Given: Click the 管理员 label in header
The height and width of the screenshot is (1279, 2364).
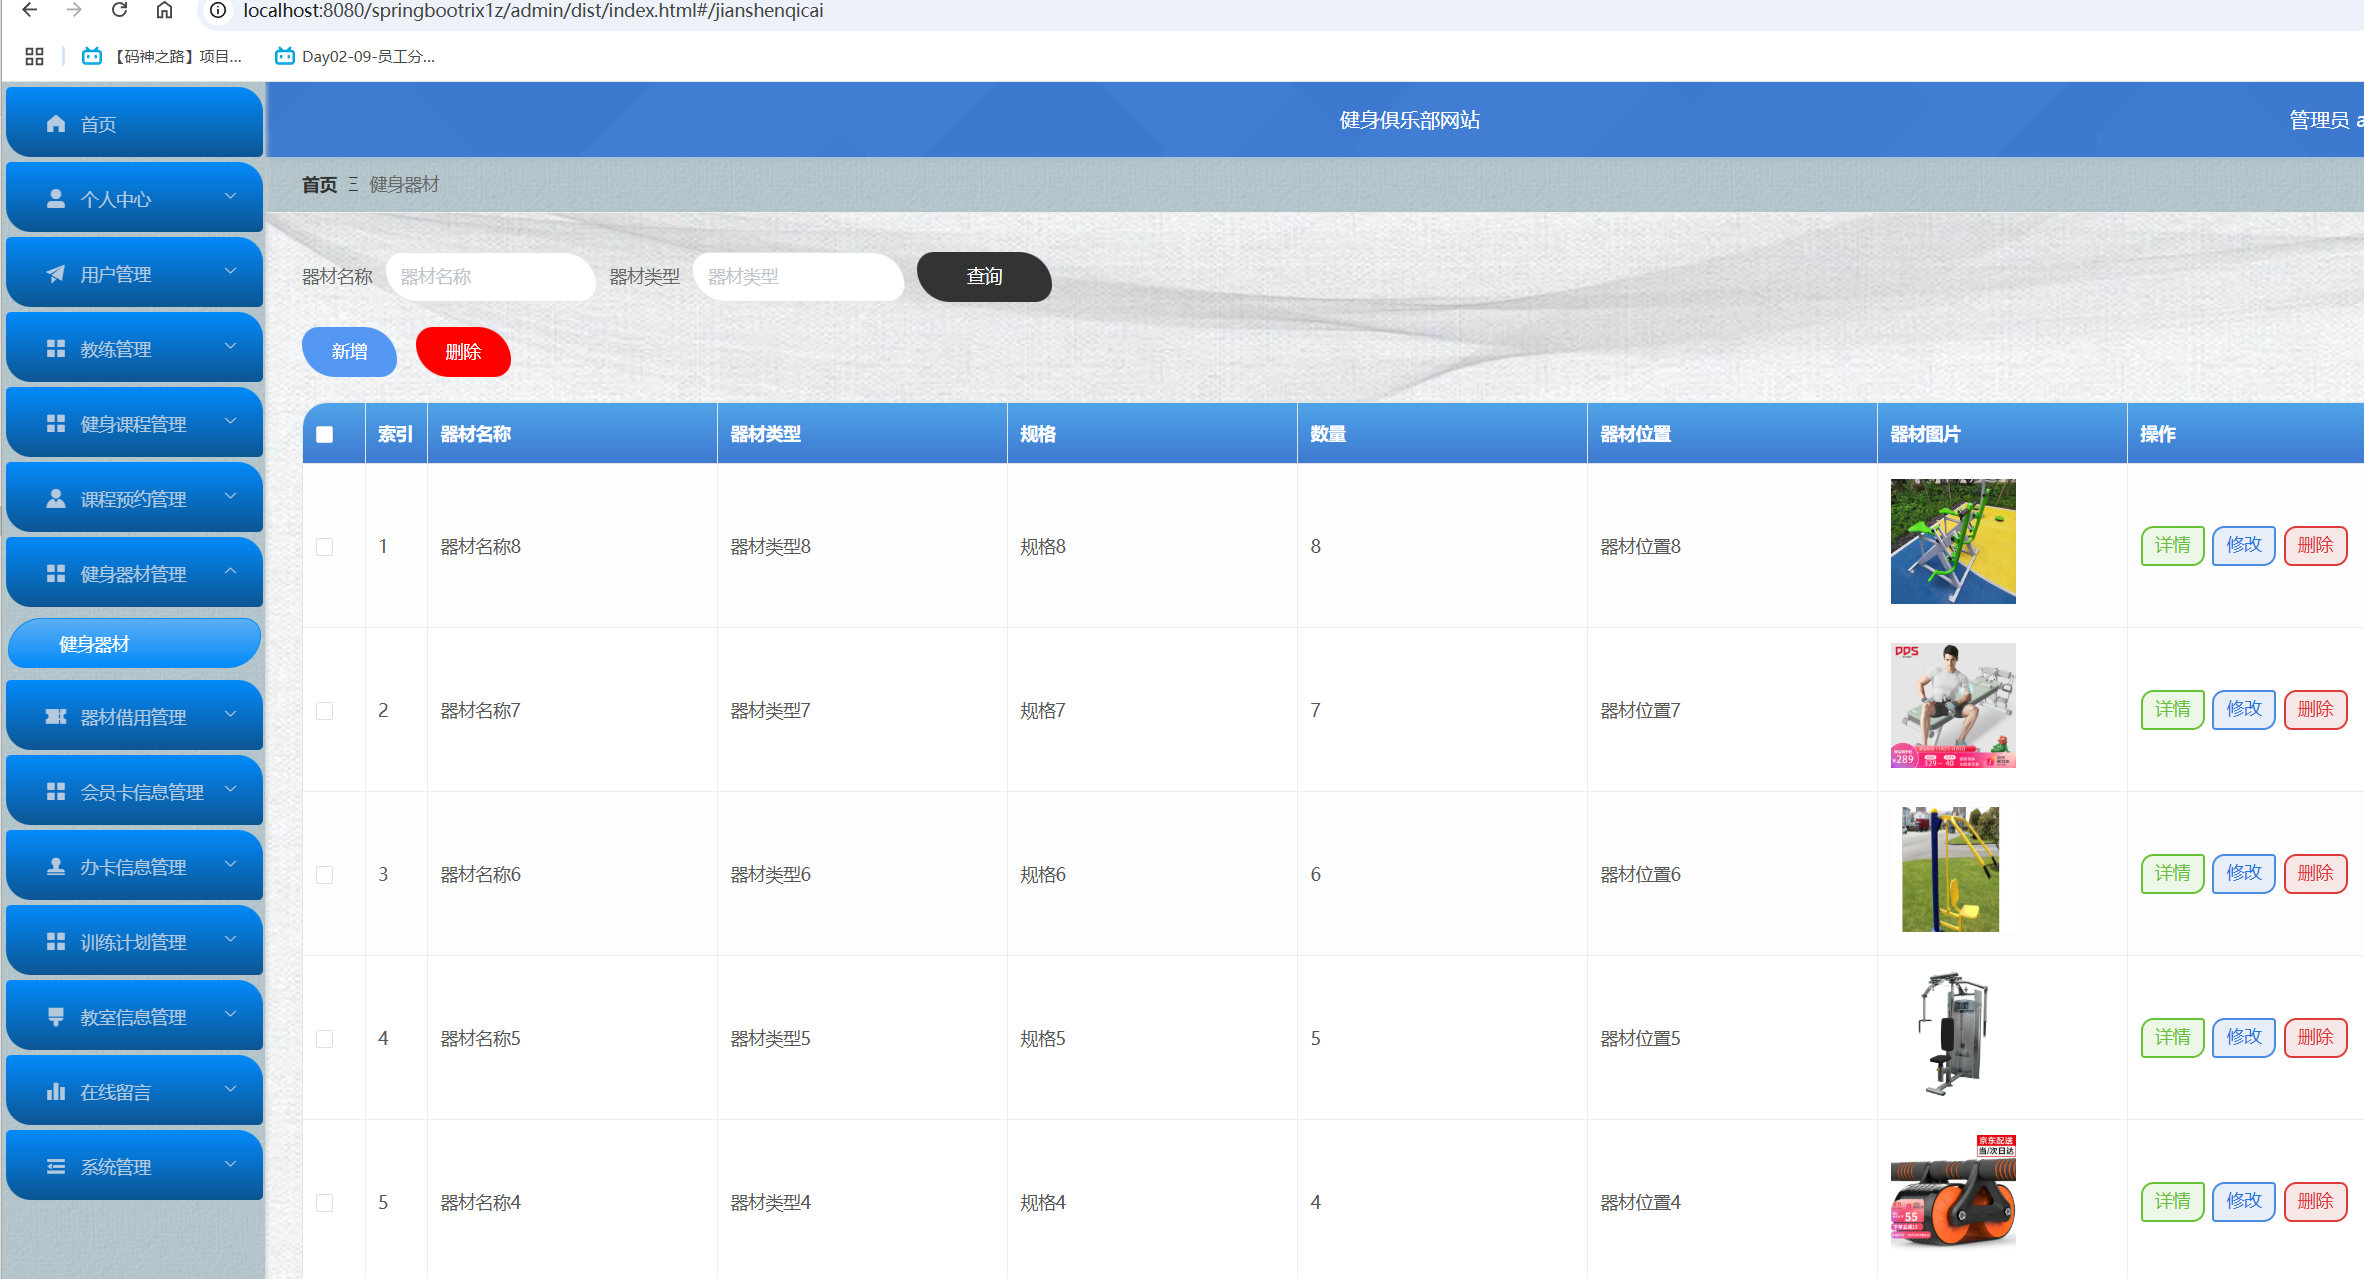Looking at the screenshot, I should [2319, 120].
